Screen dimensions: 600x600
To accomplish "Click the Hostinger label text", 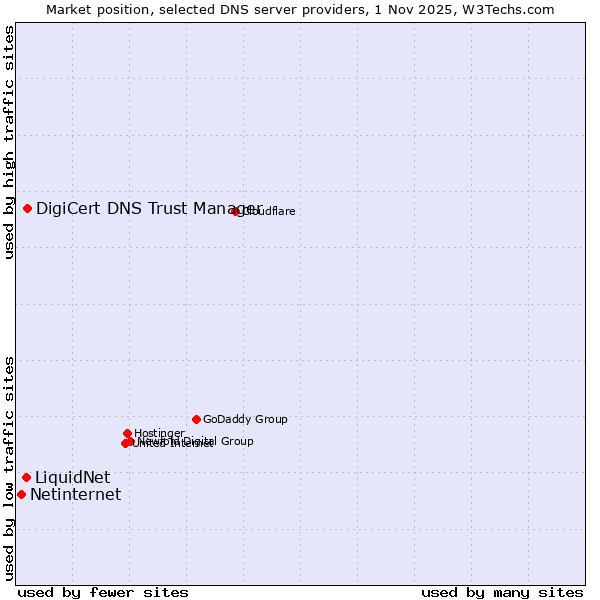I will click(160, 433).
